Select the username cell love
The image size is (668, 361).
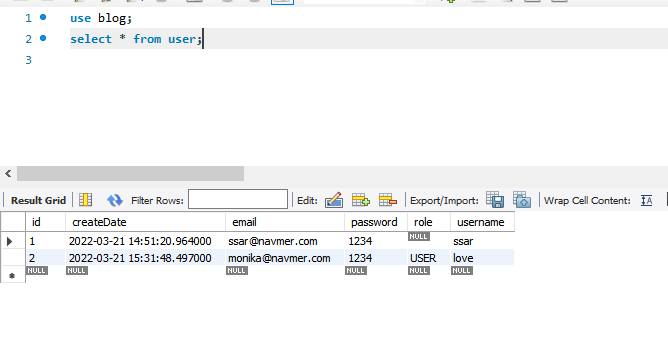(482, 258)
